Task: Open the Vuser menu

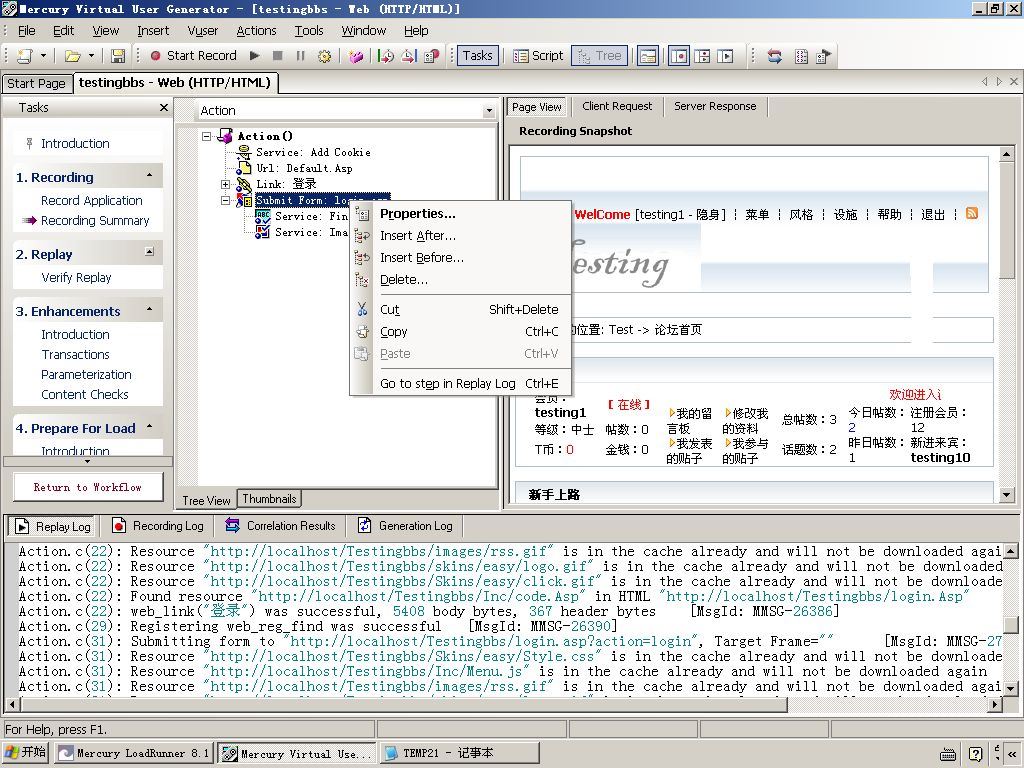Action: pos(202,31)
